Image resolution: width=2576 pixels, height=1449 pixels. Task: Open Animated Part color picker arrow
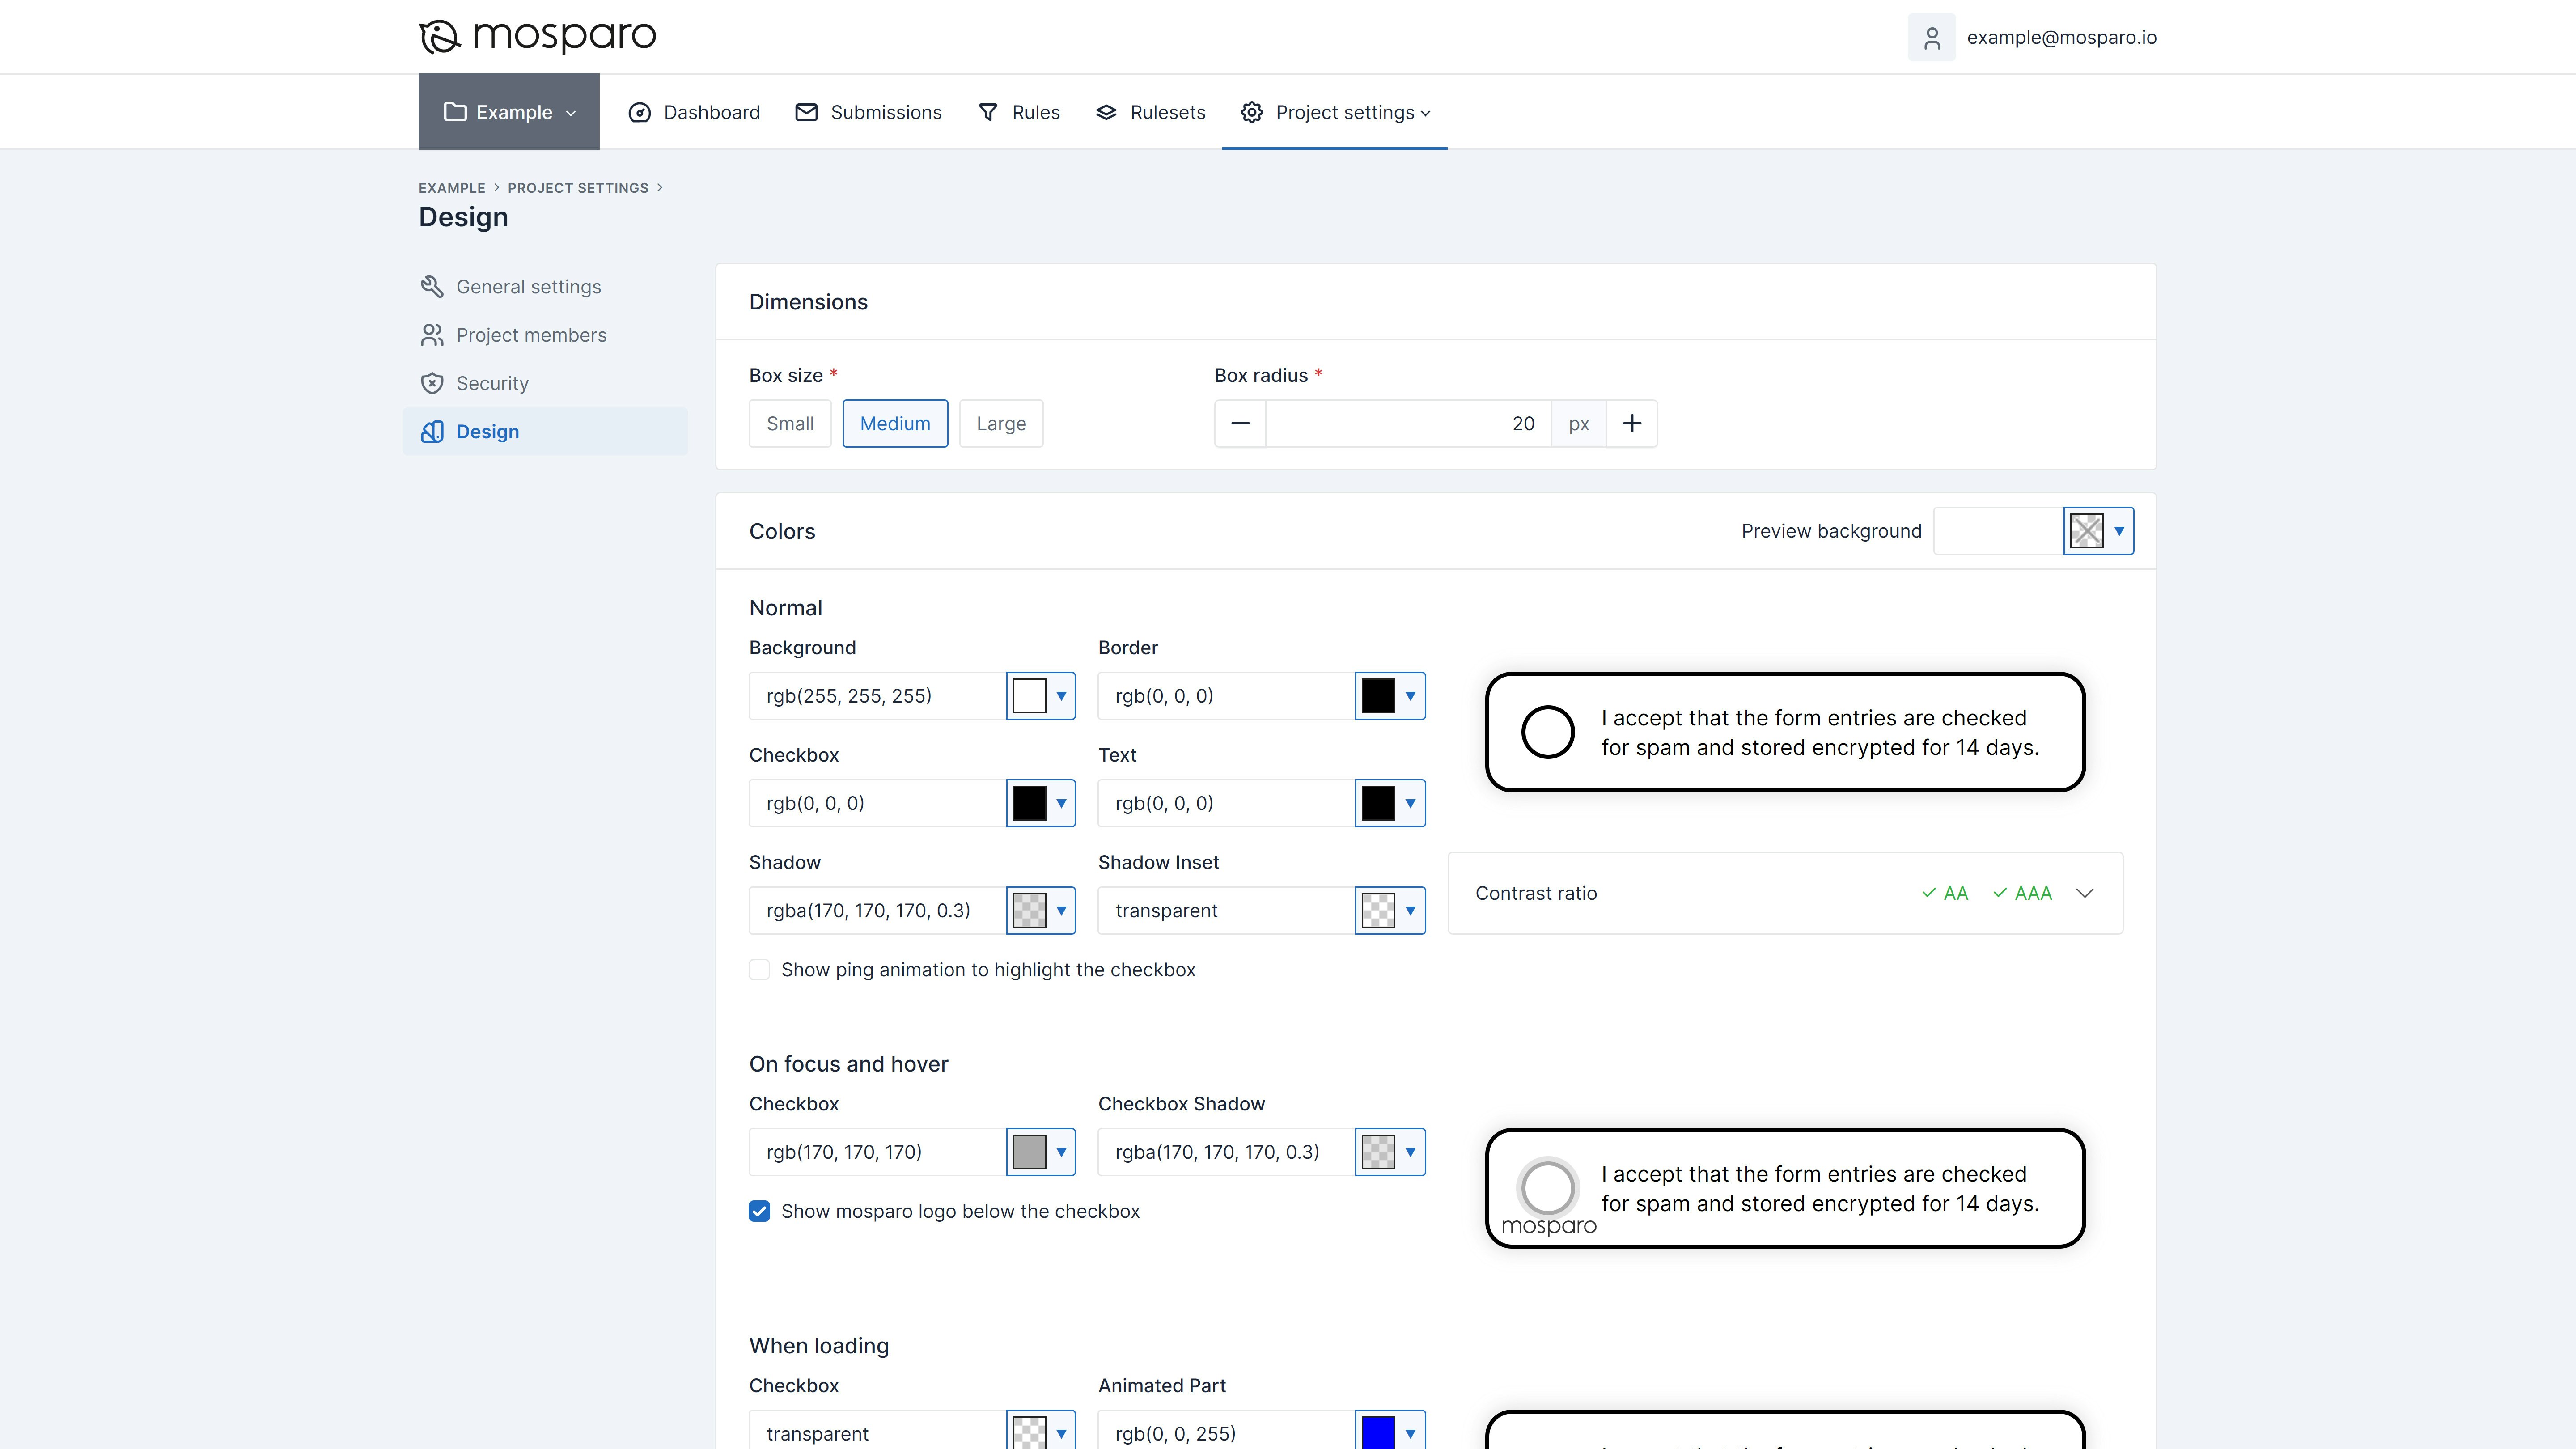(1411, 1433)
